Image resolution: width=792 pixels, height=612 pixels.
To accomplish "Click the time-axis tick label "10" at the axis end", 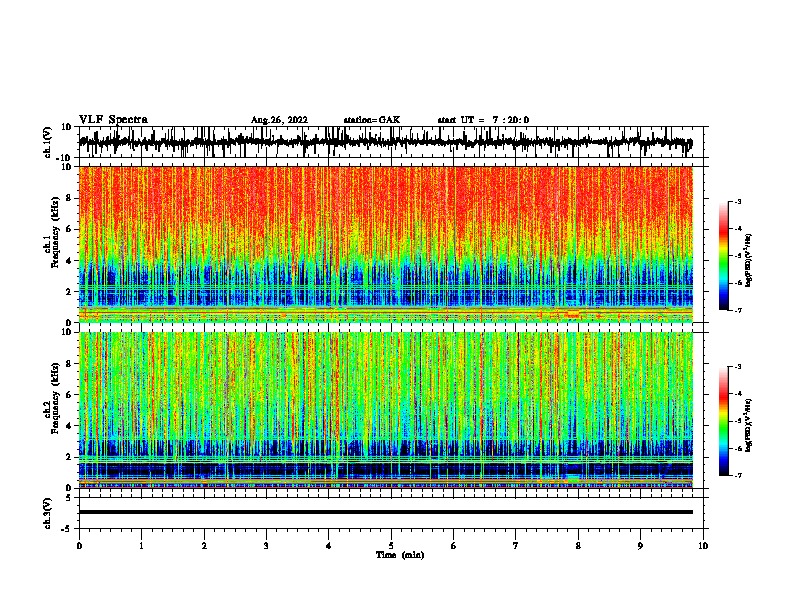I will click(703, 546).
